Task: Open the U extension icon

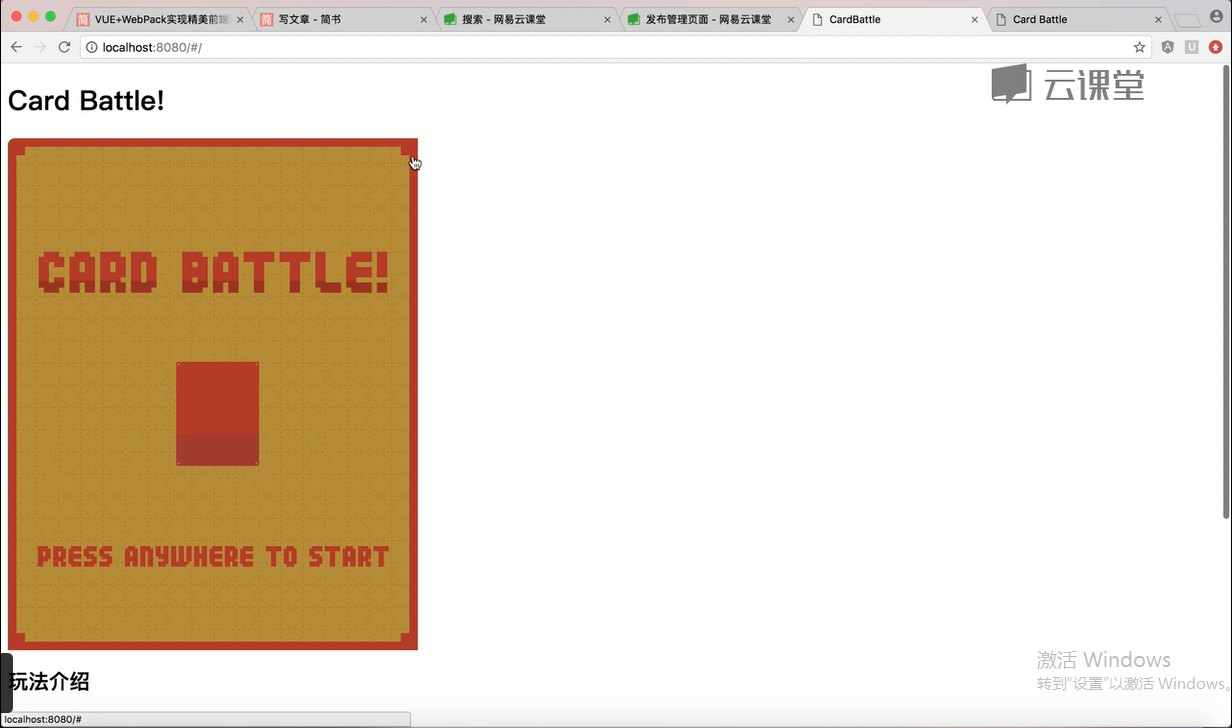Action: (1191, 47)
